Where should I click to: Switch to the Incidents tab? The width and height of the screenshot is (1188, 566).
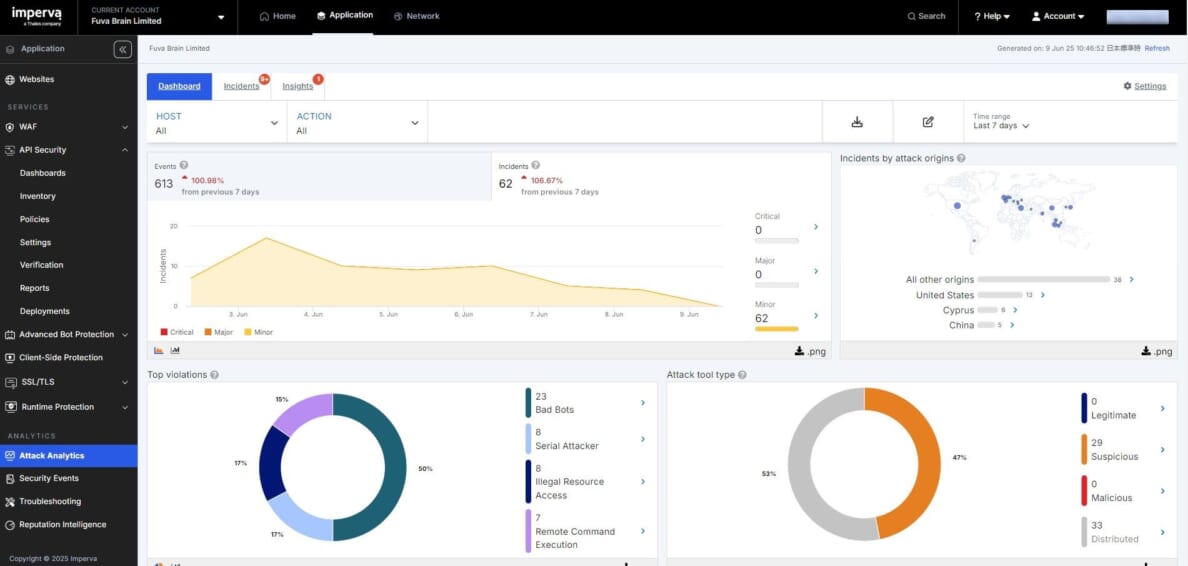pyautogui.click(x=241, y=86)
